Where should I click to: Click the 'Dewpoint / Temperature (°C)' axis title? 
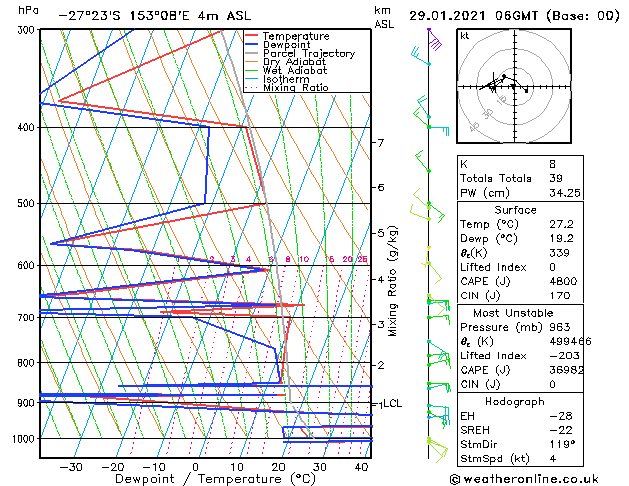point(215,479)
